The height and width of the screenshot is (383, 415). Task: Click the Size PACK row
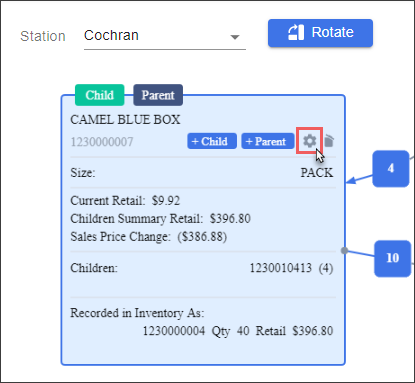click(x=202, y=173)
